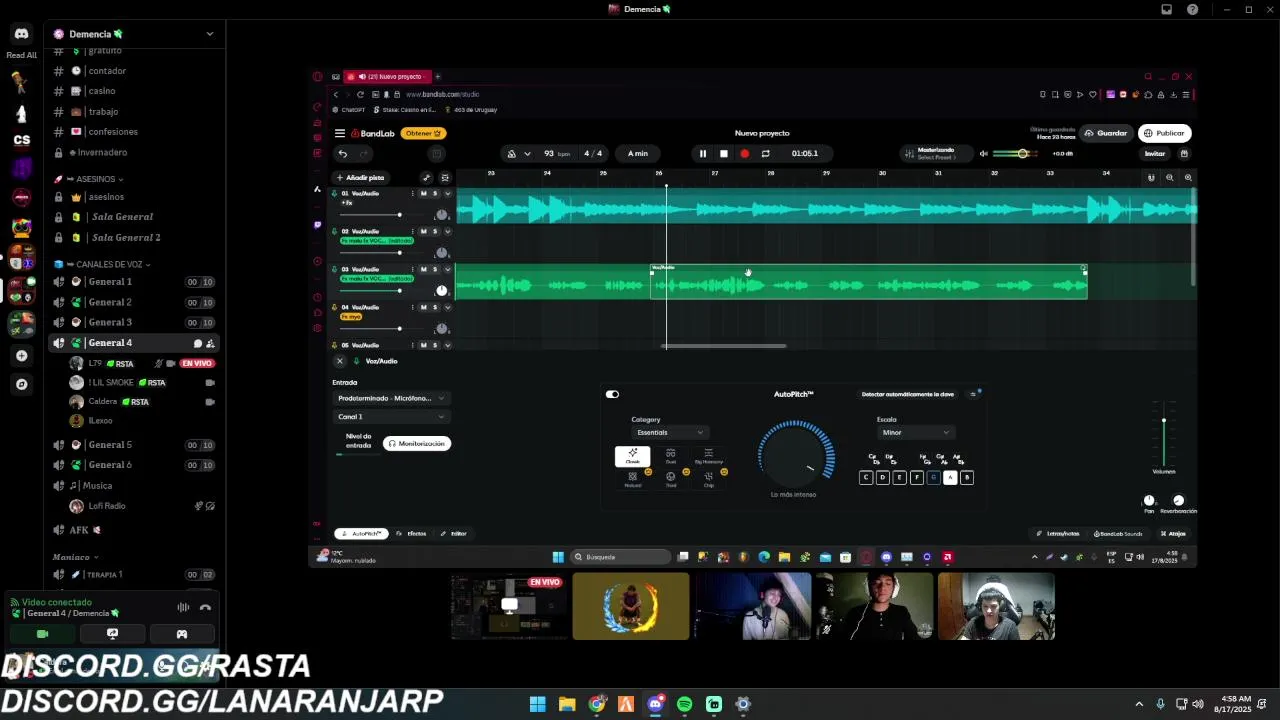Open BandLab Sounds panel
This screenshot has width=1280, height=720.
pos(1118,534)
